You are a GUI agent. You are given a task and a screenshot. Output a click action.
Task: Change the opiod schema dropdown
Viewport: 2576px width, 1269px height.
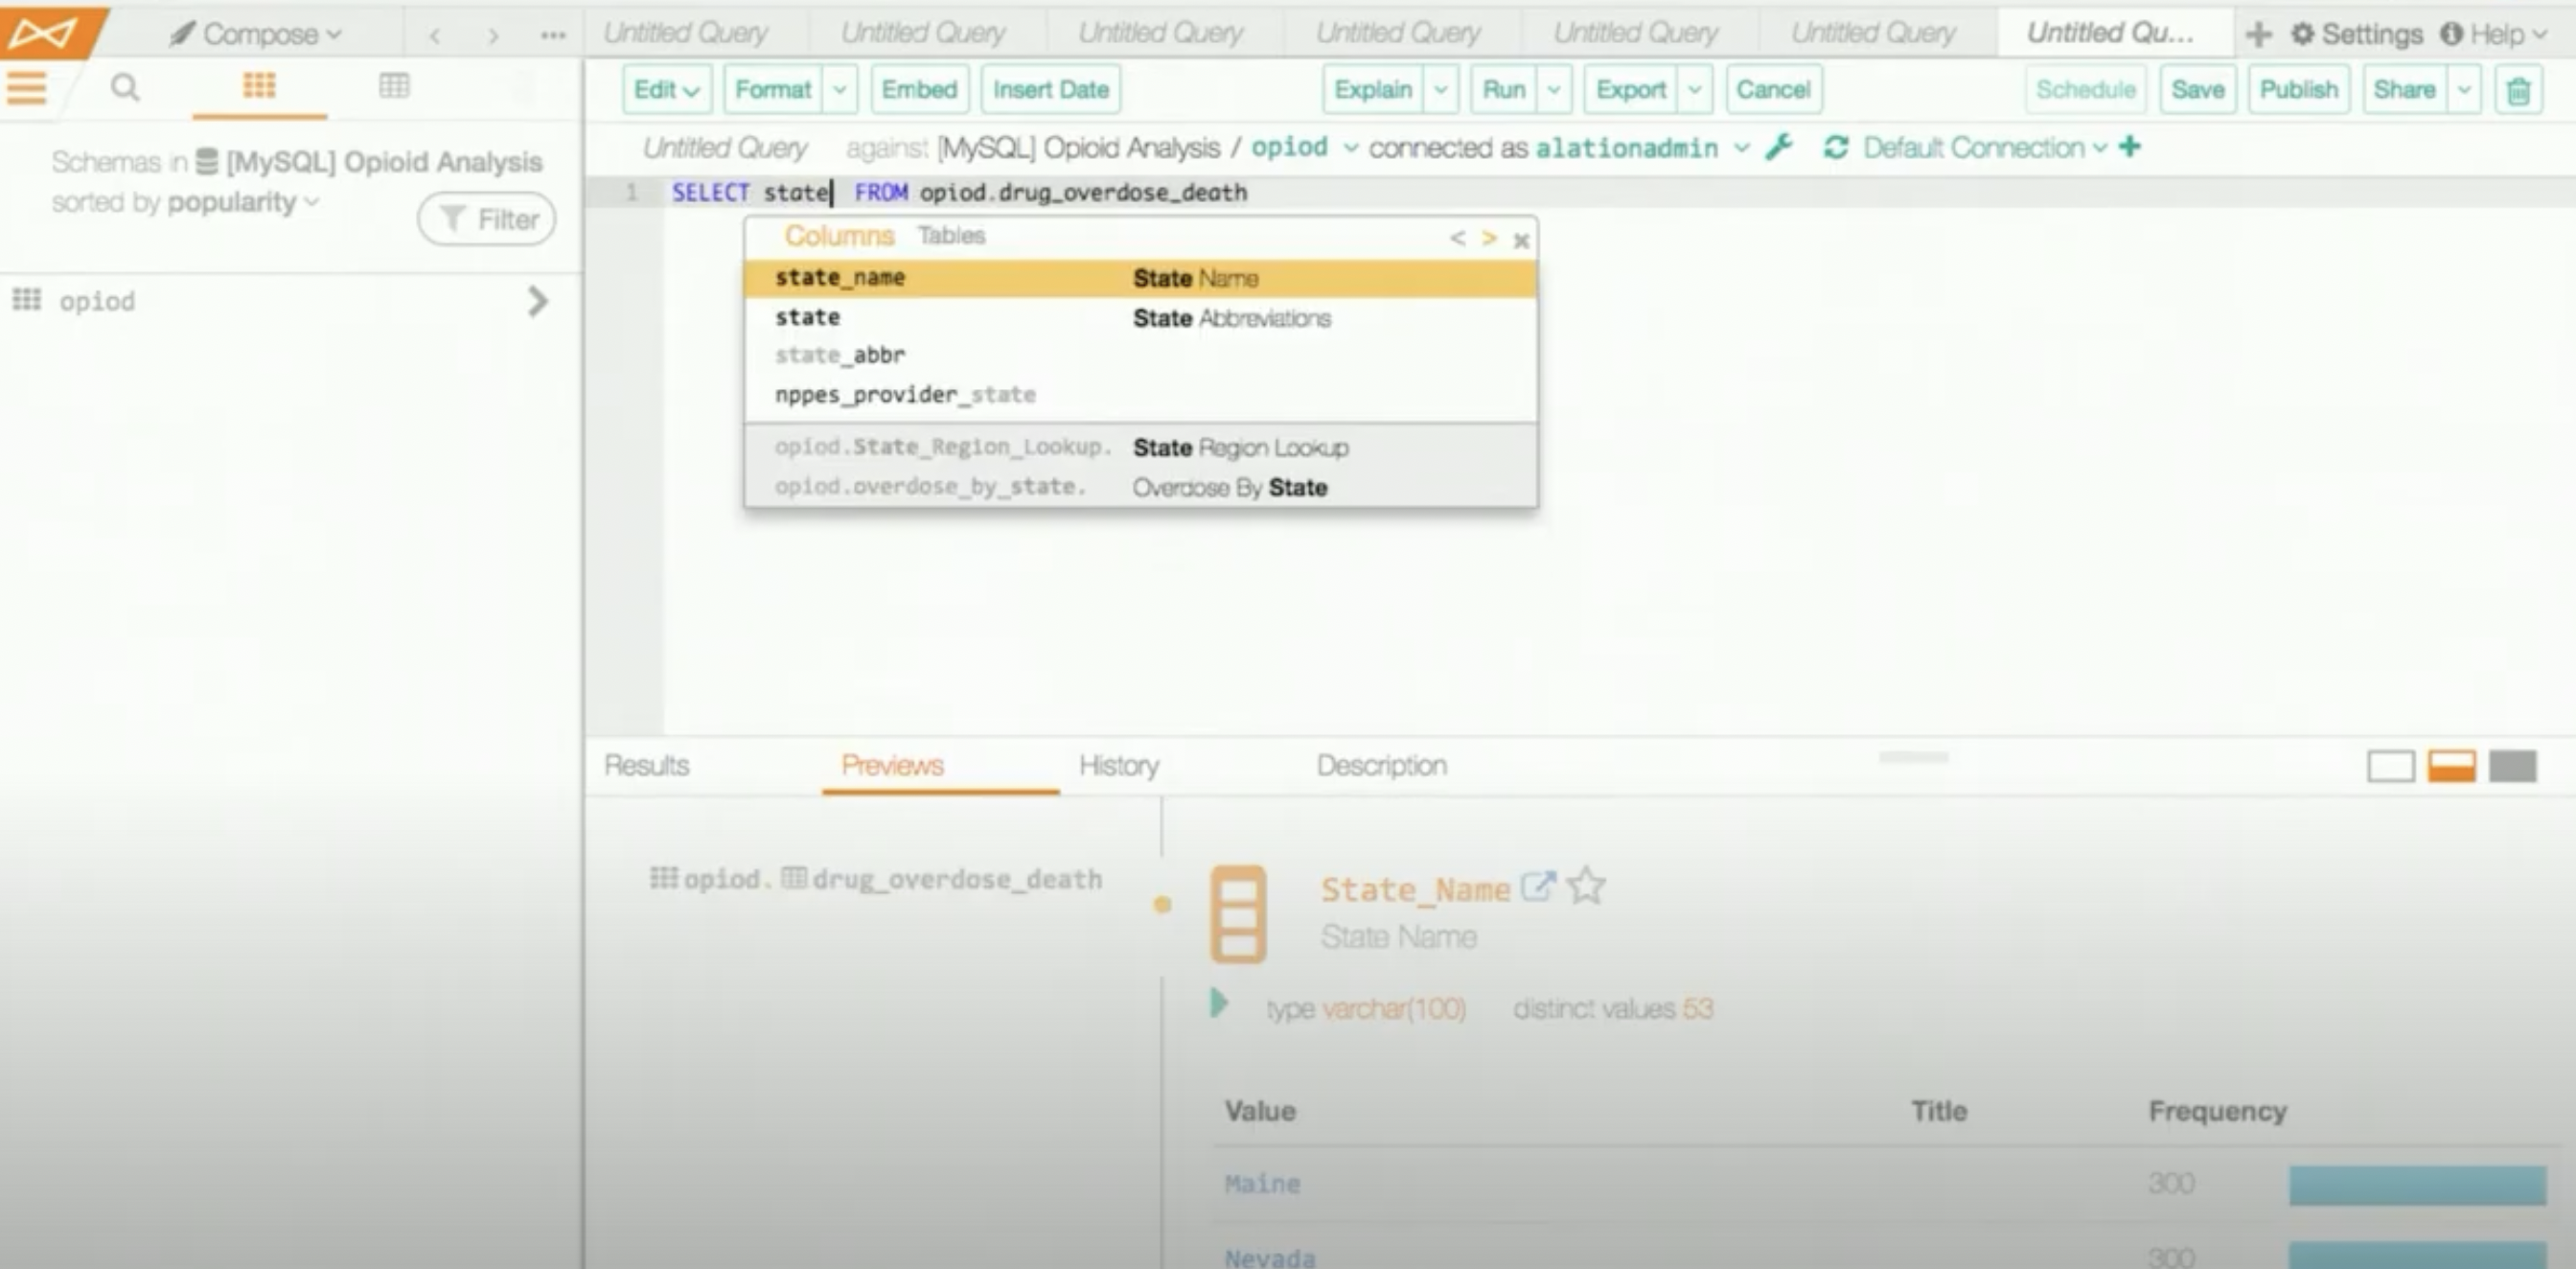1305,147
